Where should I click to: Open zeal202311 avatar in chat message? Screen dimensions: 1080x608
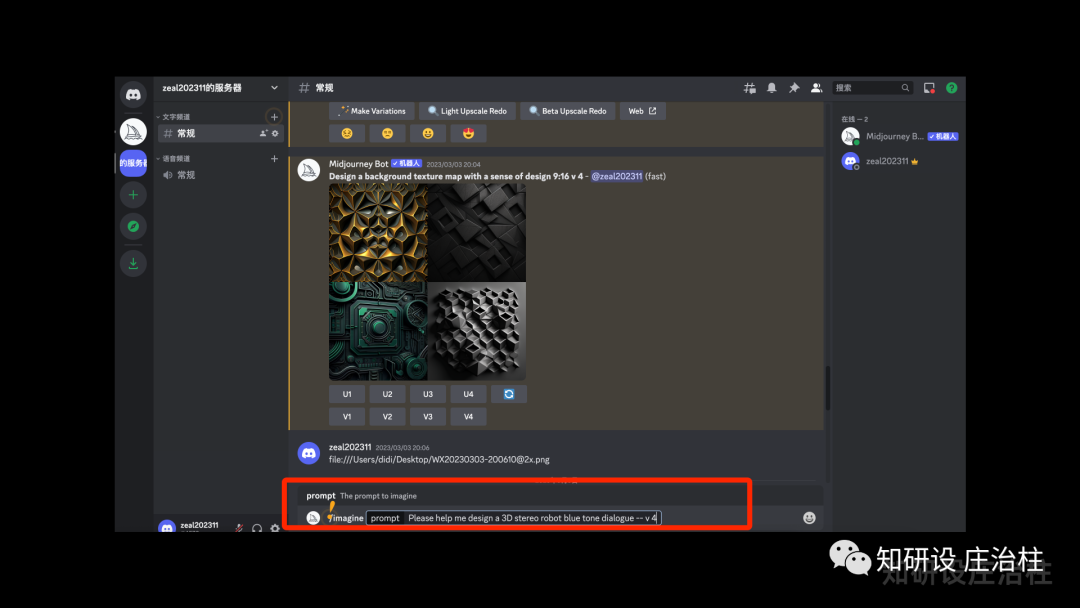pos(309,453)
